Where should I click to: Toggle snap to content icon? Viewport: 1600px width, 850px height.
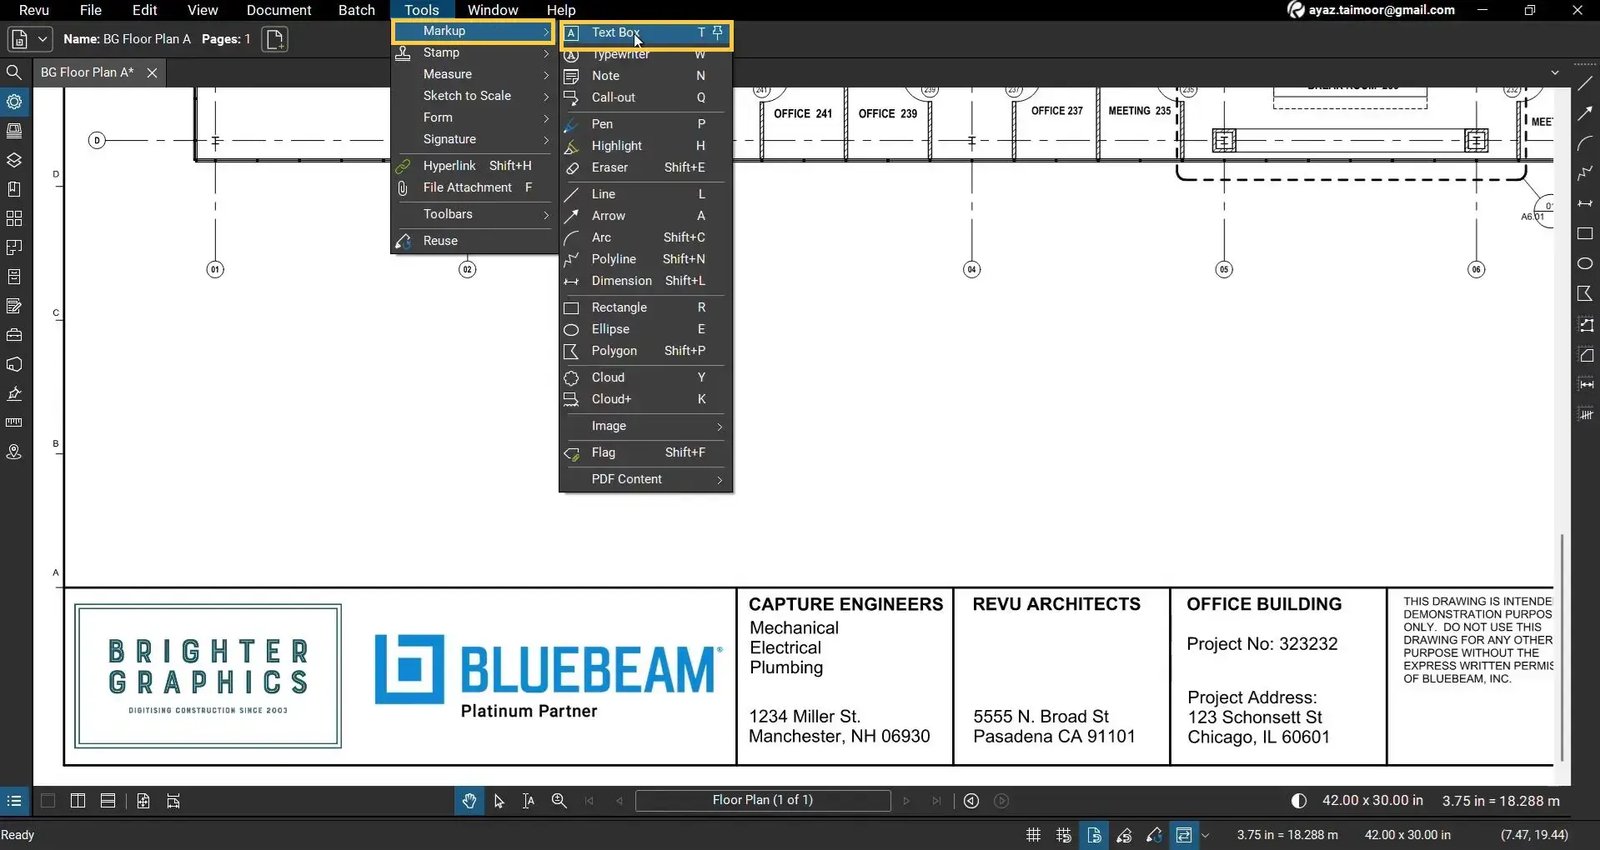pos(1094,835)
